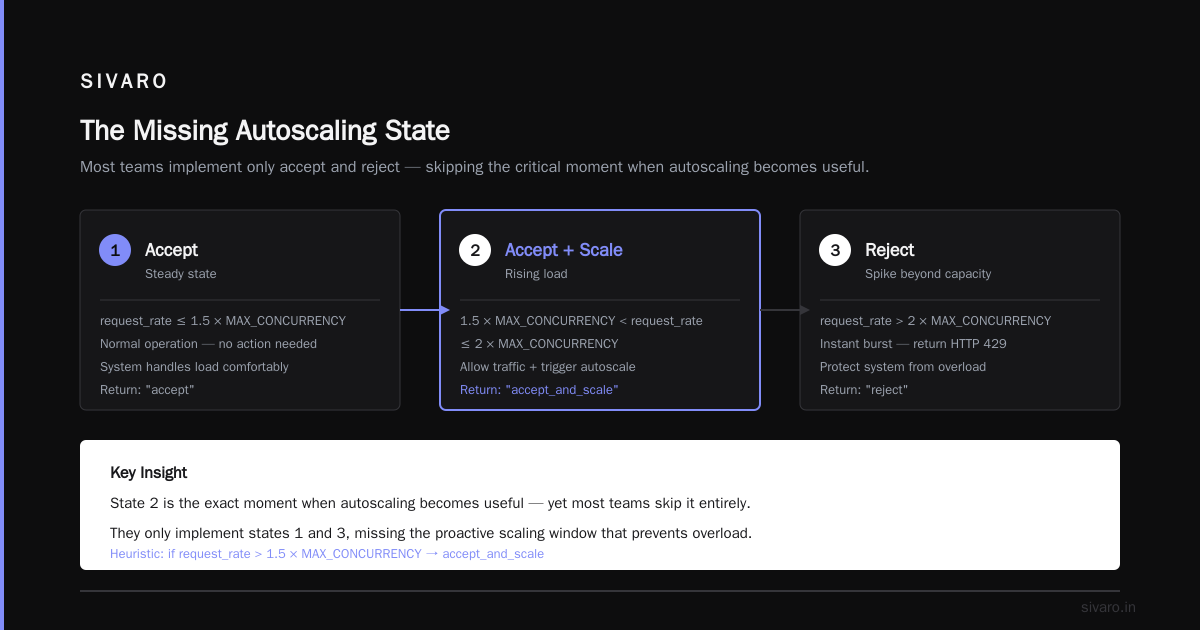Click the Rising load subtitle
Viewport: 1200px width, 630px height.
click(535, 274)
